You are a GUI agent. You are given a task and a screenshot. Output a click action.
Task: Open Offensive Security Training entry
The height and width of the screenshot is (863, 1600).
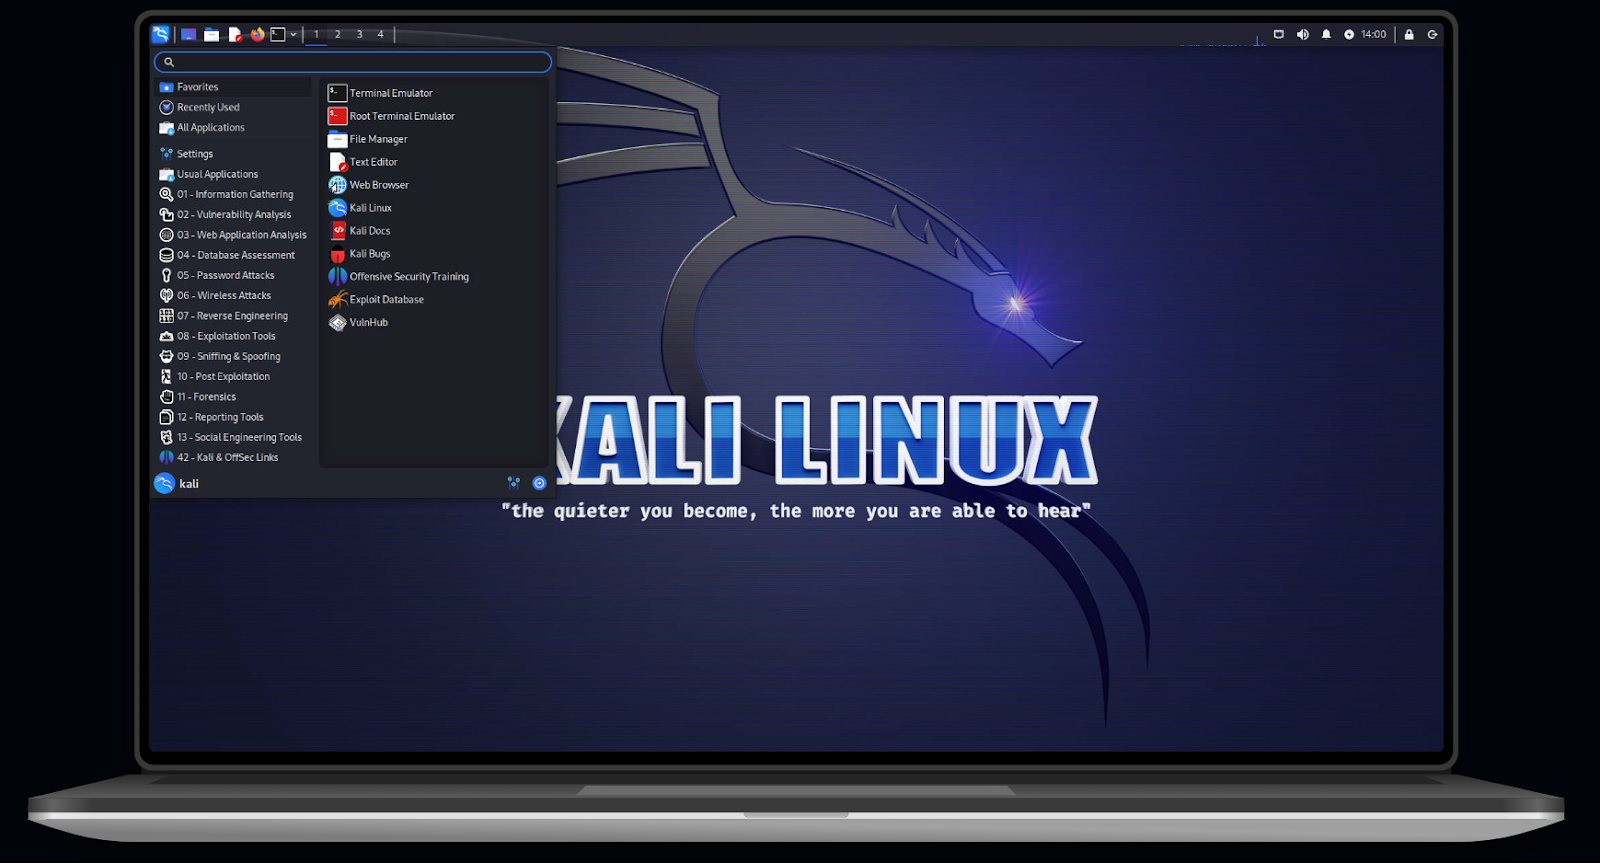(x=436, y=277)
